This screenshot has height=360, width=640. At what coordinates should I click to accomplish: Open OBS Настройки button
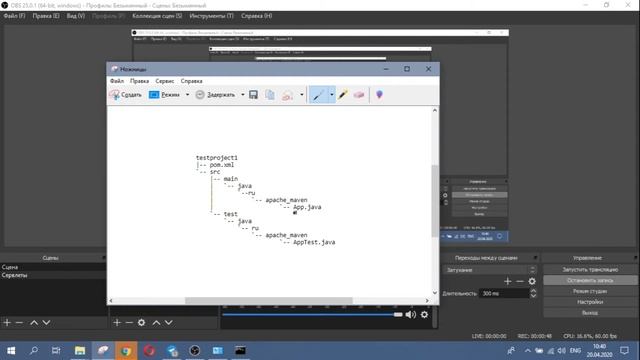[x=590, y=302]
